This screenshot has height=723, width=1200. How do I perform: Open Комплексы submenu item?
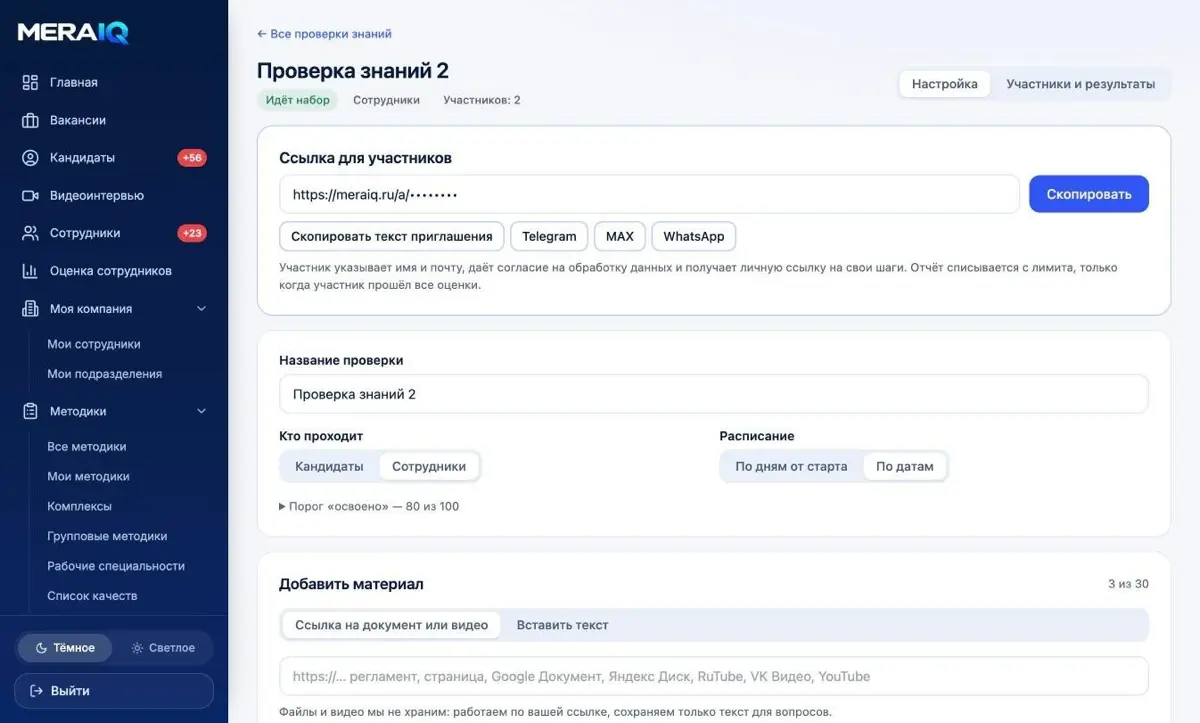pyautogui.click(x=80, y=506)
